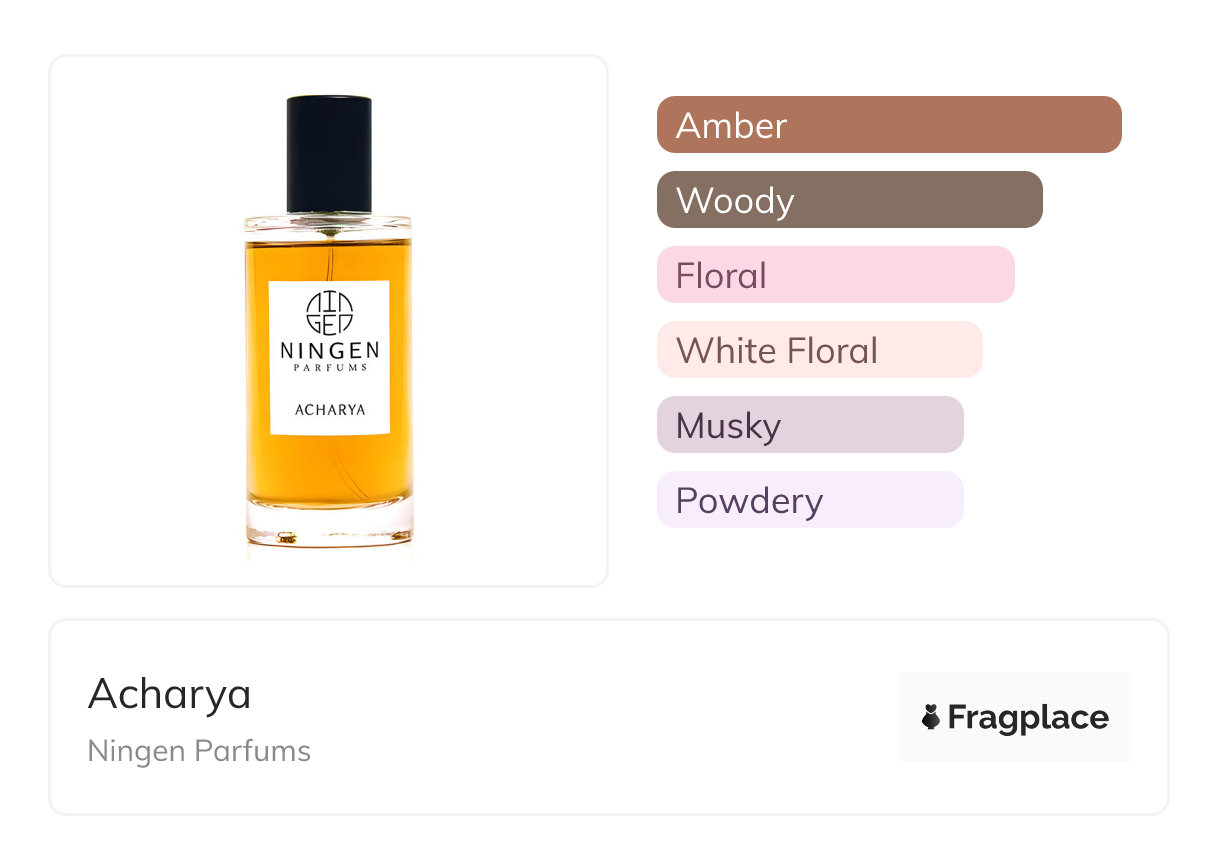The image size is (1218, 864).
Task: Click the Fragplace logo
Action: pos(1015,717)
